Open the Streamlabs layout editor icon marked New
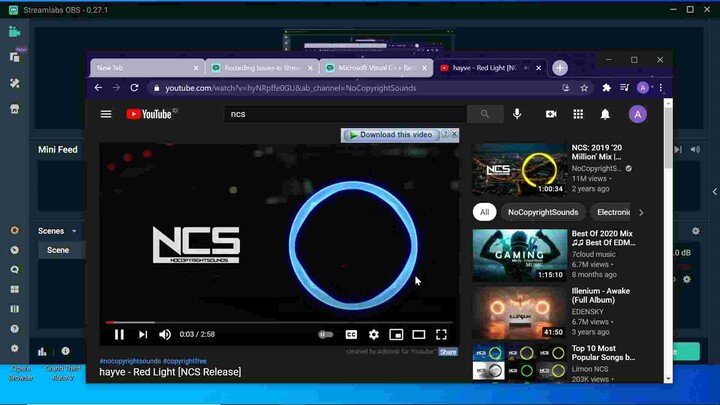 15,57
